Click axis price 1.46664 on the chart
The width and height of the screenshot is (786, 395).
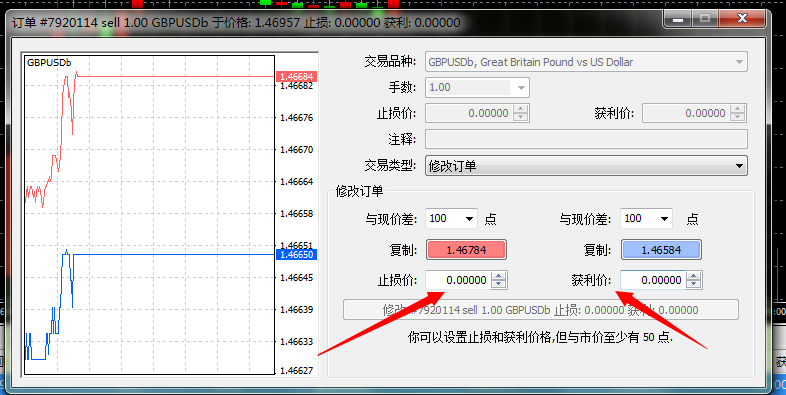tap(296, 181)
